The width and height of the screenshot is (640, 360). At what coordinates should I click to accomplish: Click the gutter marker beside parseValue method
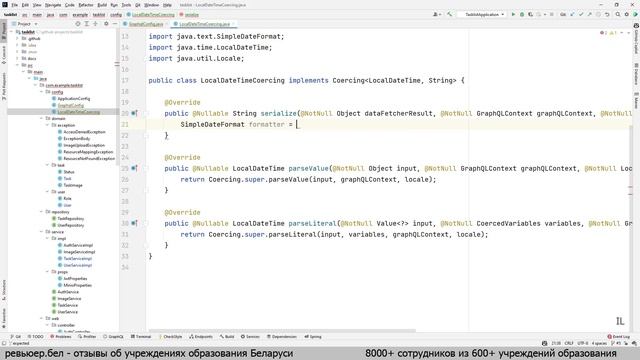[134, 168]
